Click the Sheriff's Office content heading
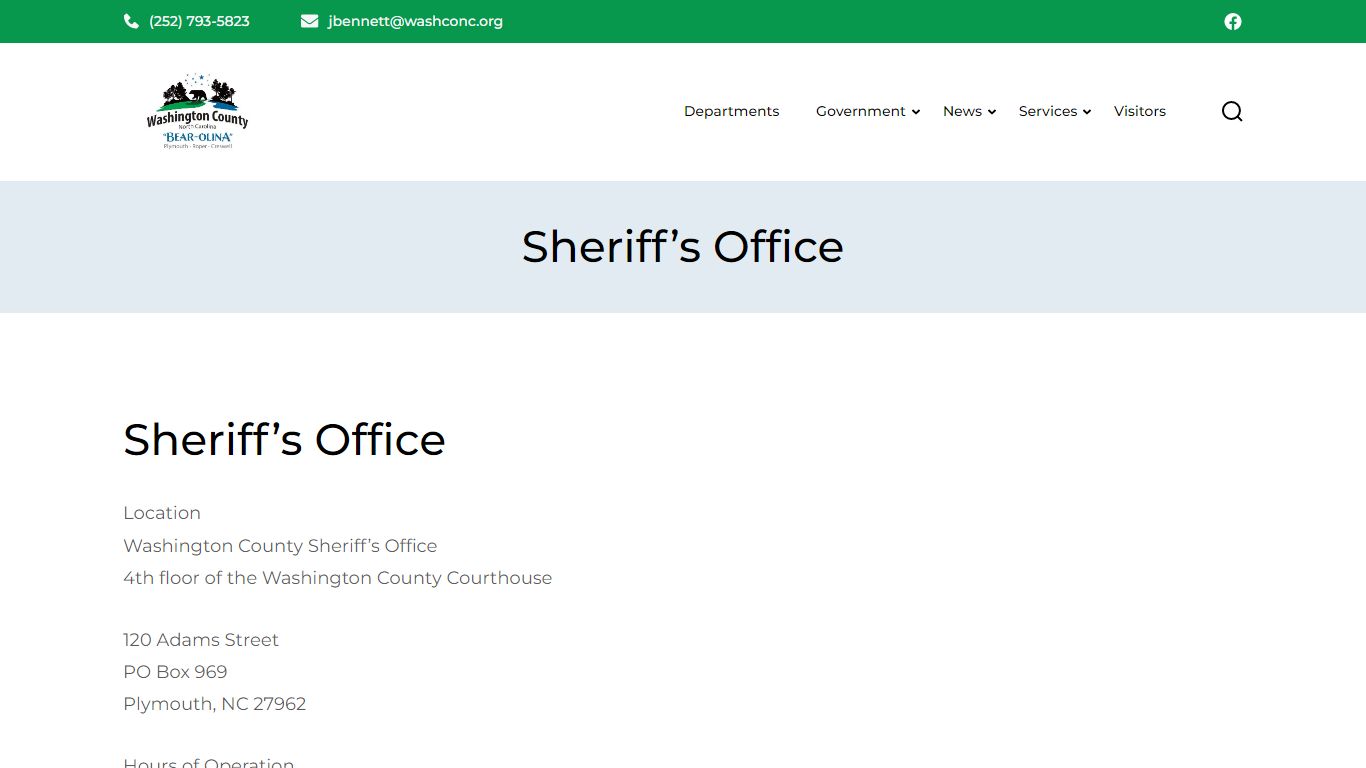This screenshot has height=768, width=1366. pyautogui.click(x=284, y=439)
